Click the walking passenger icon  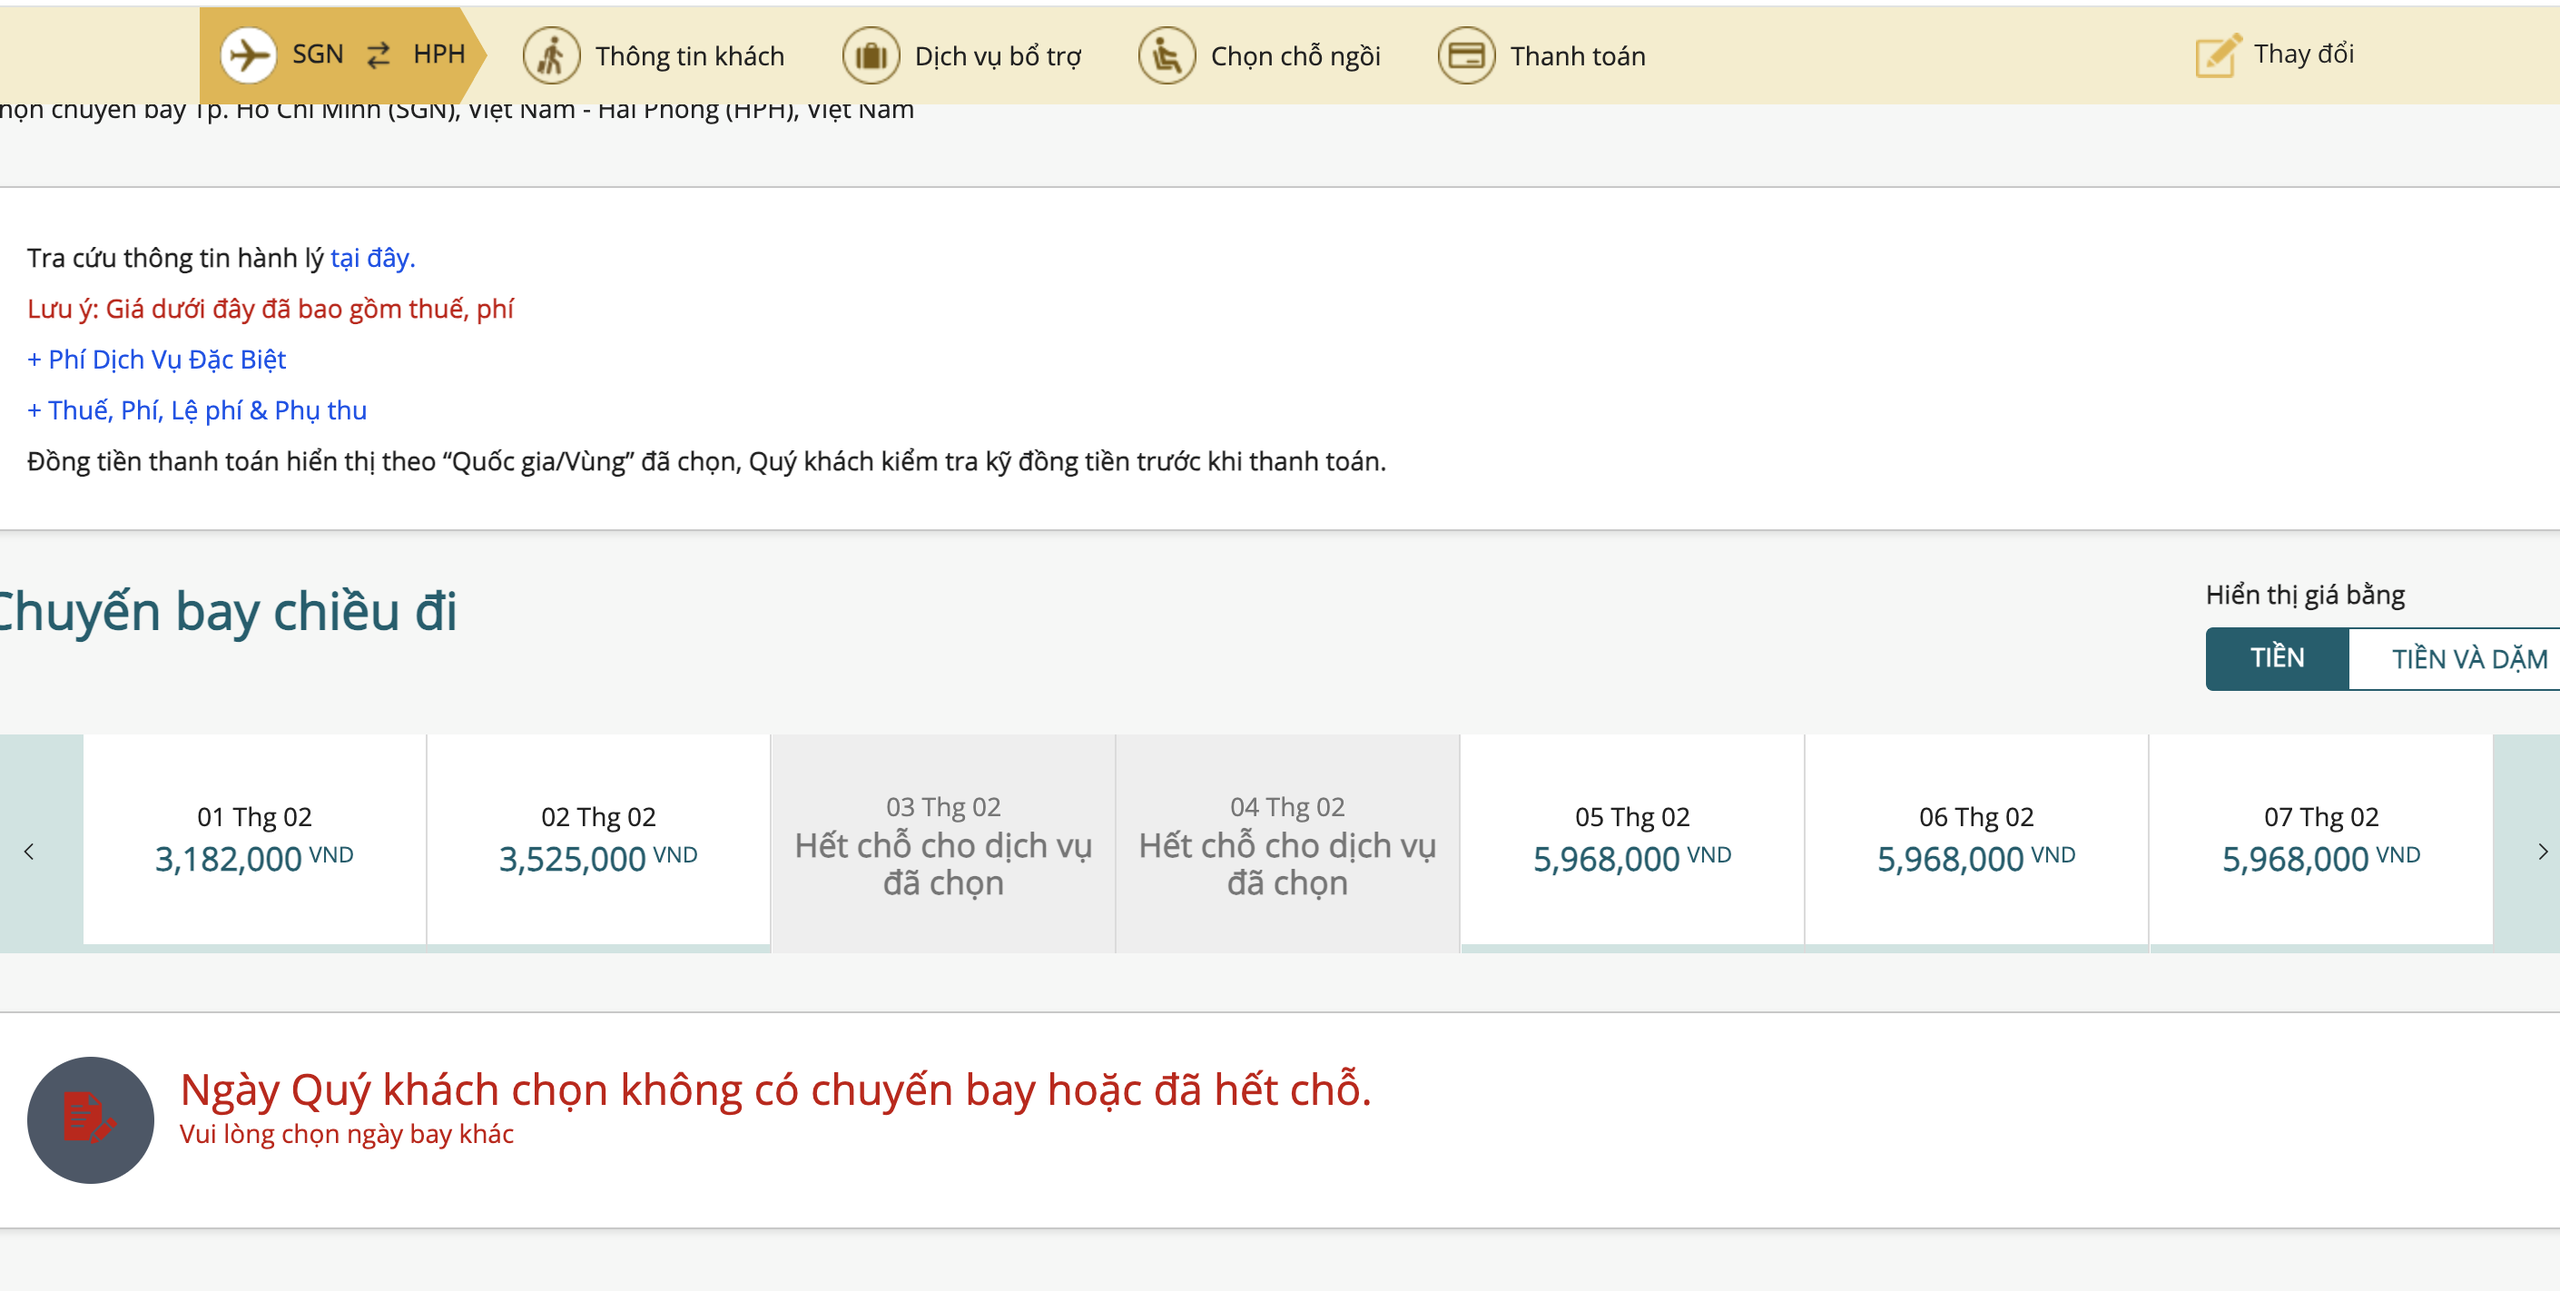[551, 55]
